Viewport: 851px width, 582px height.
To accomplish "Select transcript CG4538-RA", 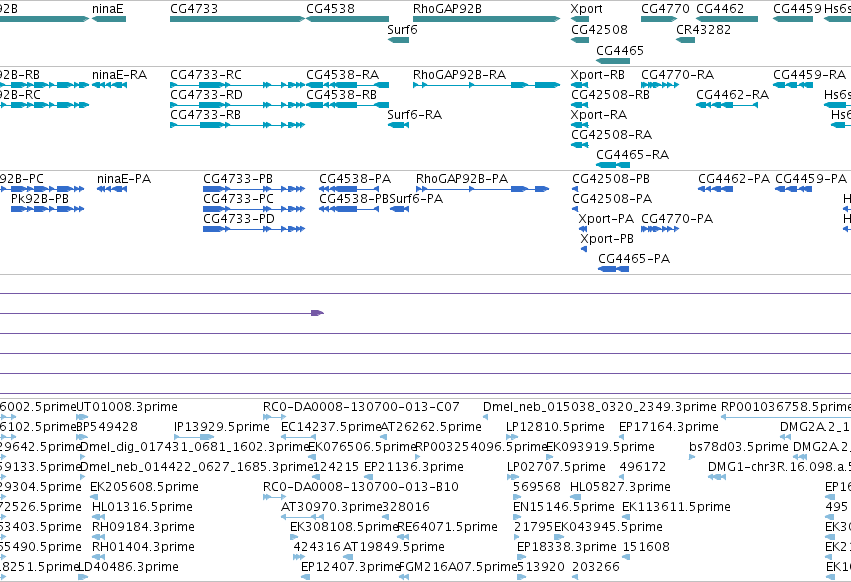I will coord(347,85).
